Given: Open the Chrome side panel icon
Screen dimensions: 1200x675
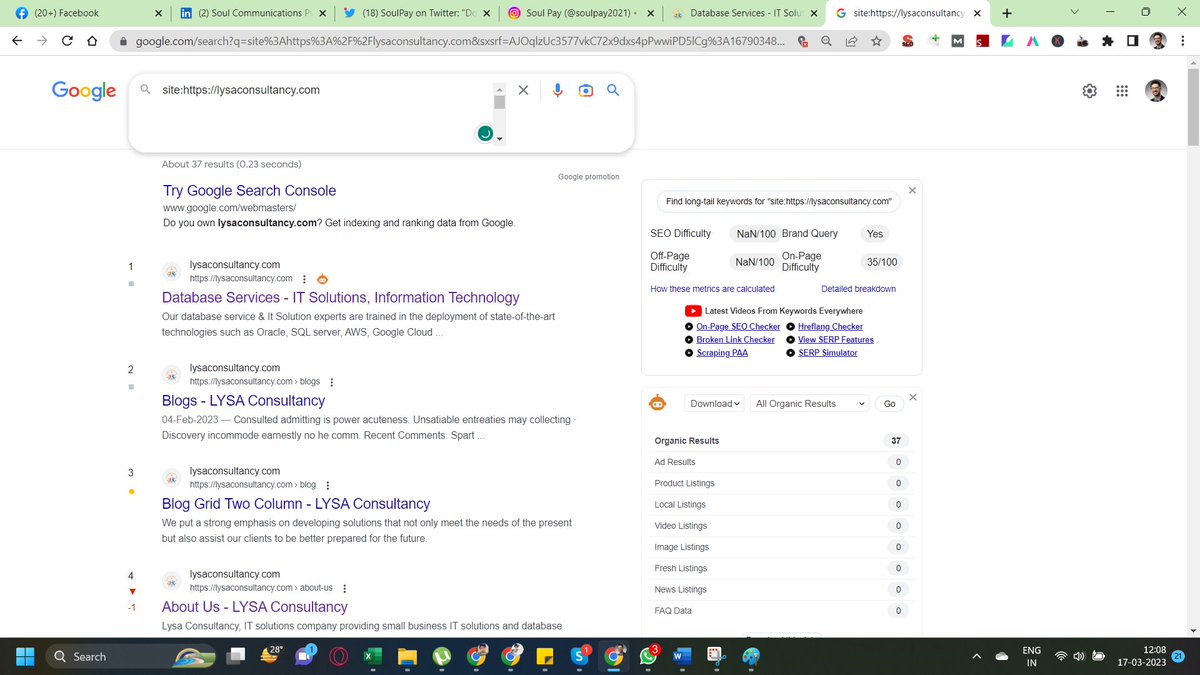Looking at the screenshot, I should pos(1131,41).
